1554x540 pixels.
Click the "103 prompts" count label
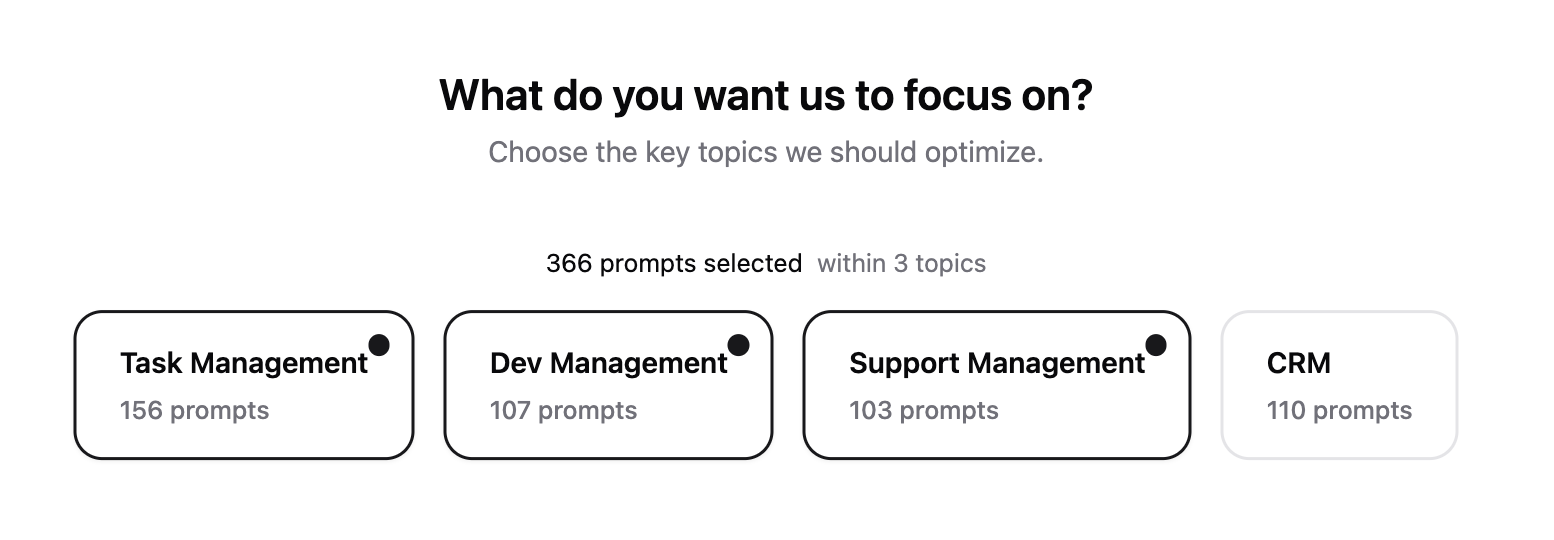(923, 411)
